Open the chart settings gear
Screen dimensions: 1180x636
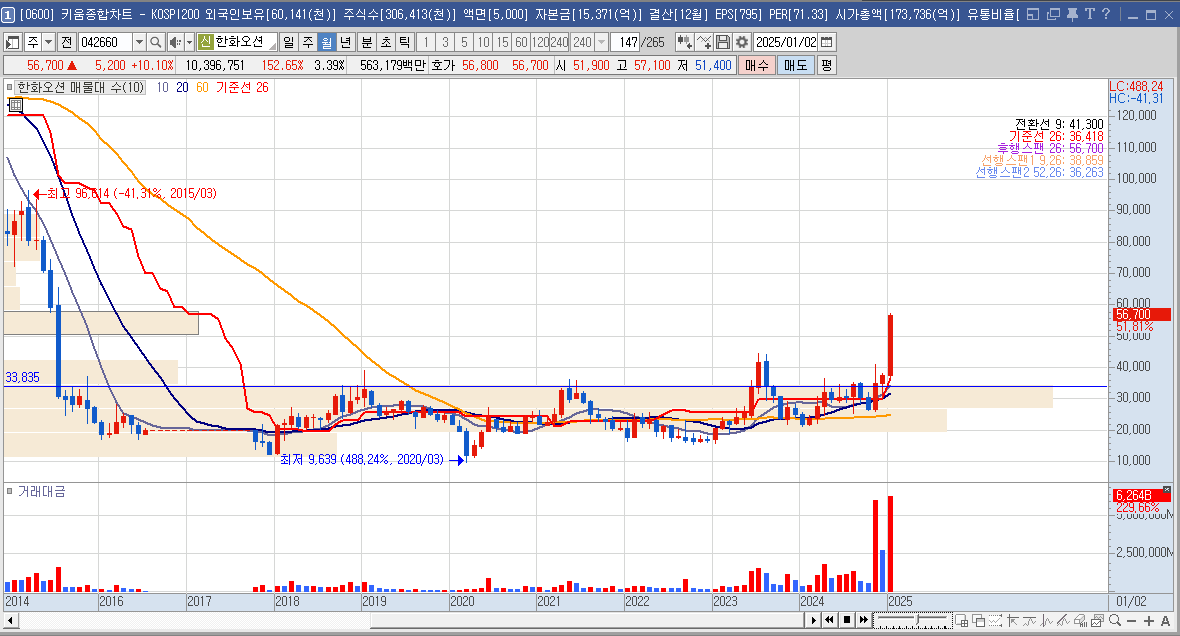pos(742,42)
